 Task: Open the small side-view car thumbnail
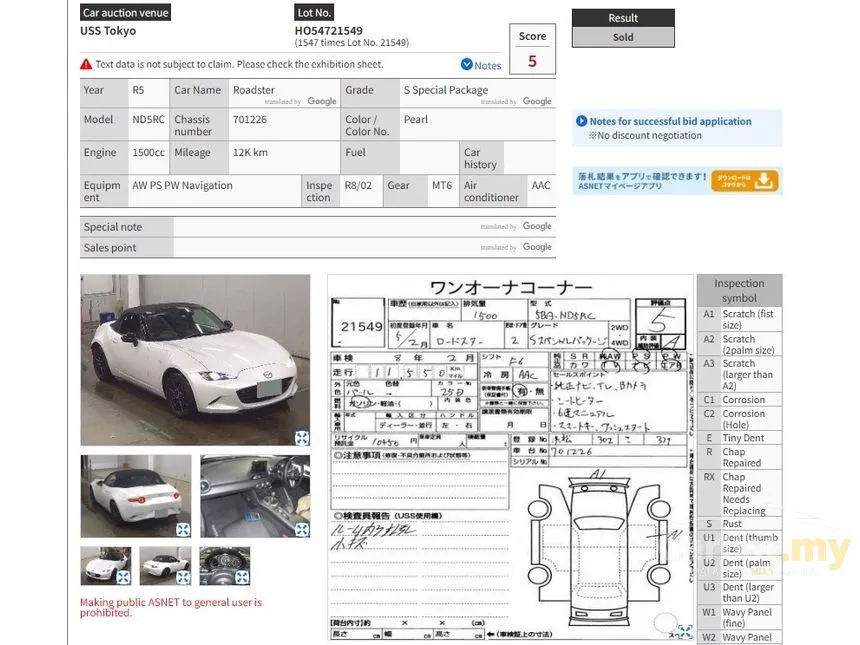pos(165,565)
